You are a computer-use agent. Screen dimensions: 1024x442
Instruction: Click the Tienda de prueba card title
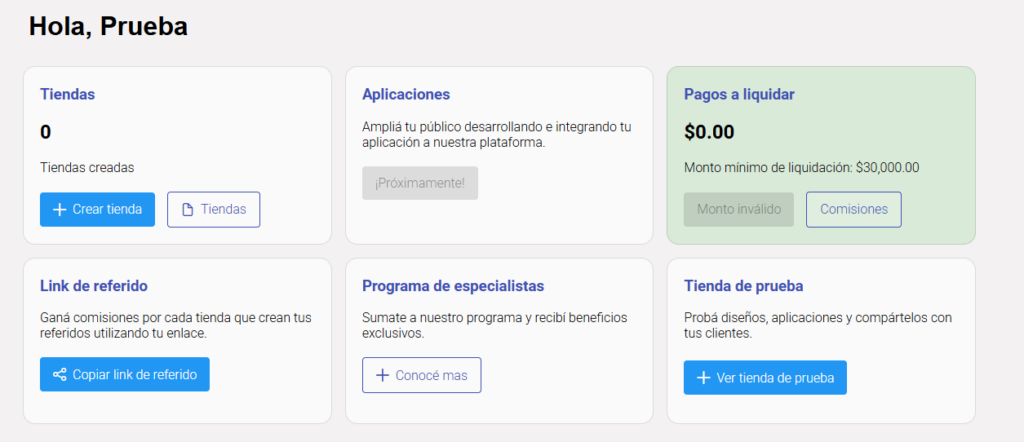click(744, 286)
